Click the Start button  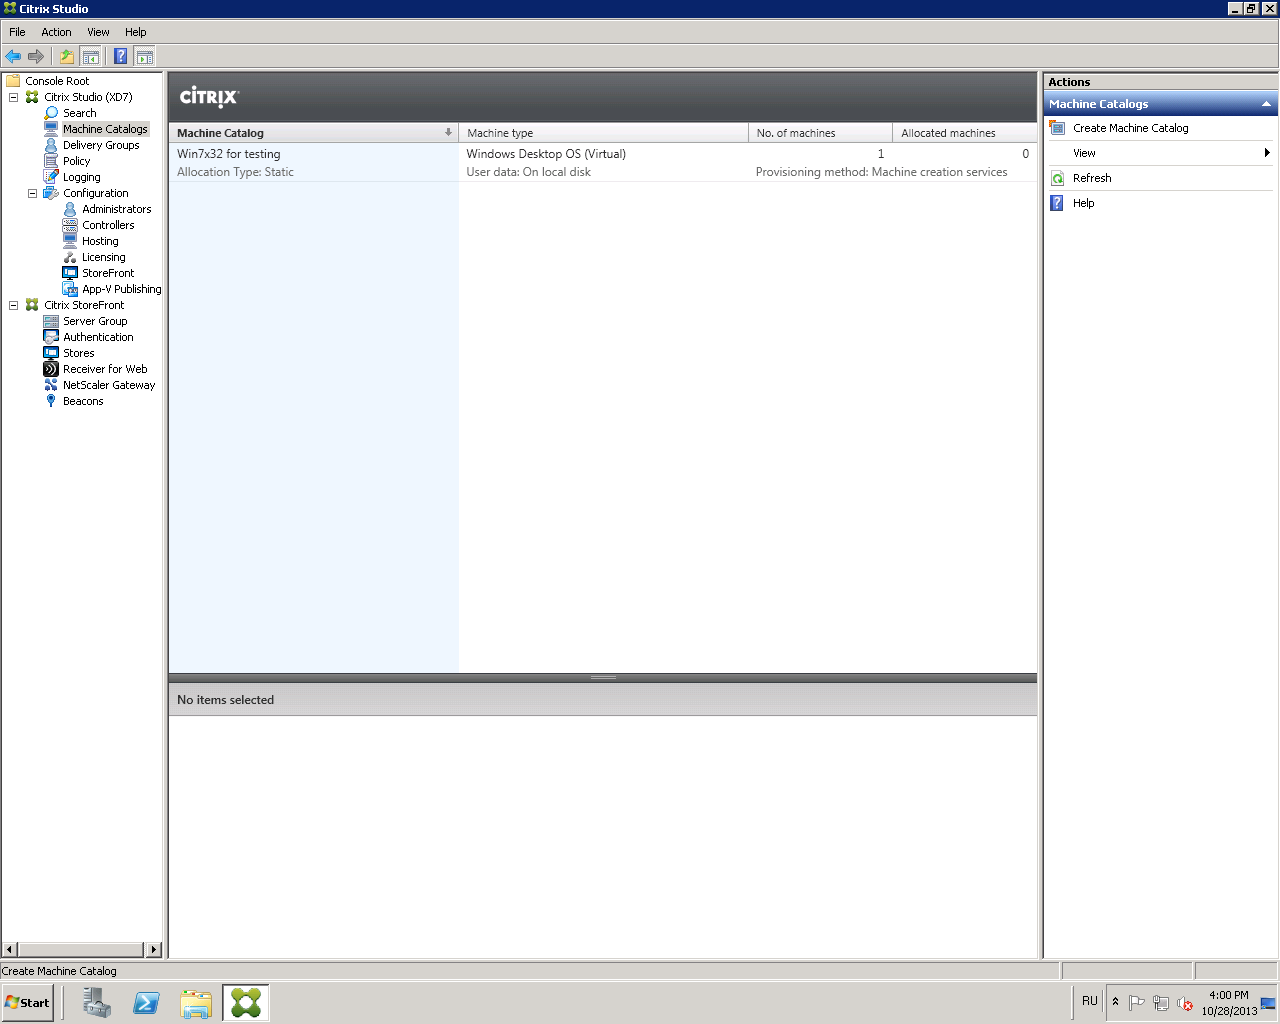27,1003
